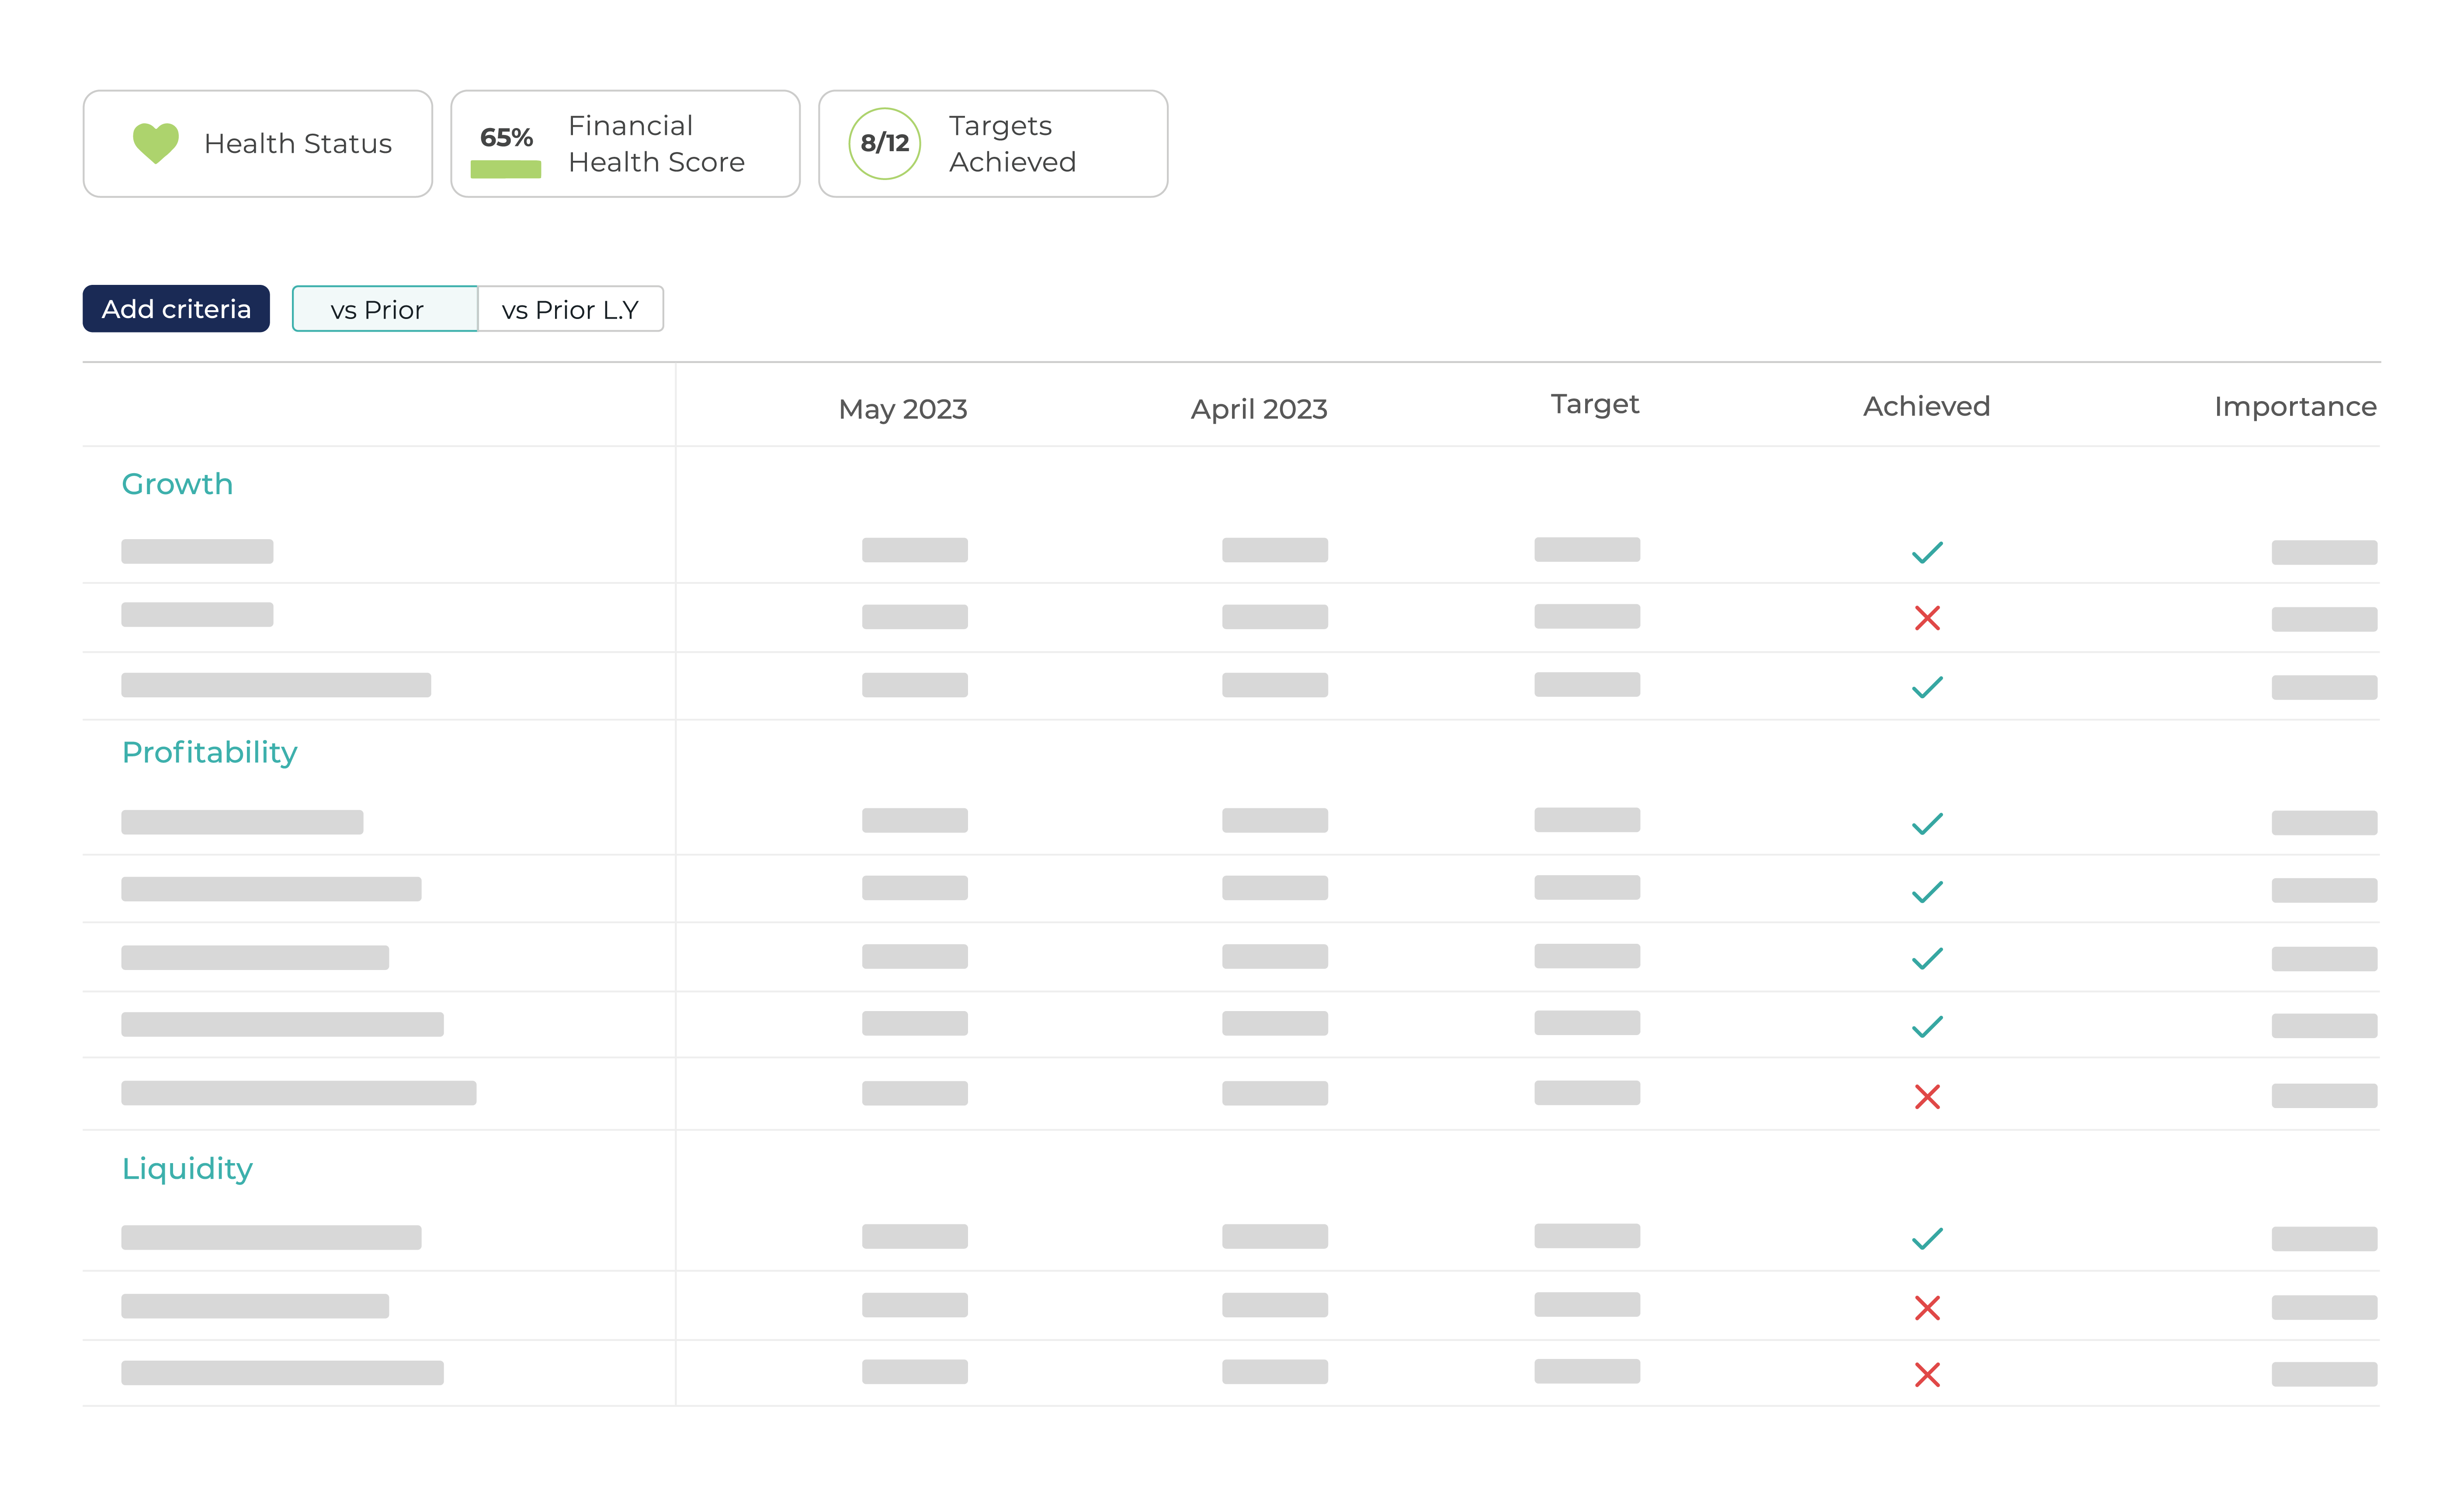Image resolution: width=2464 pixels, height=1500 pixels.
Task: Collapse the Growth section
Action: [x=177, y=483]
